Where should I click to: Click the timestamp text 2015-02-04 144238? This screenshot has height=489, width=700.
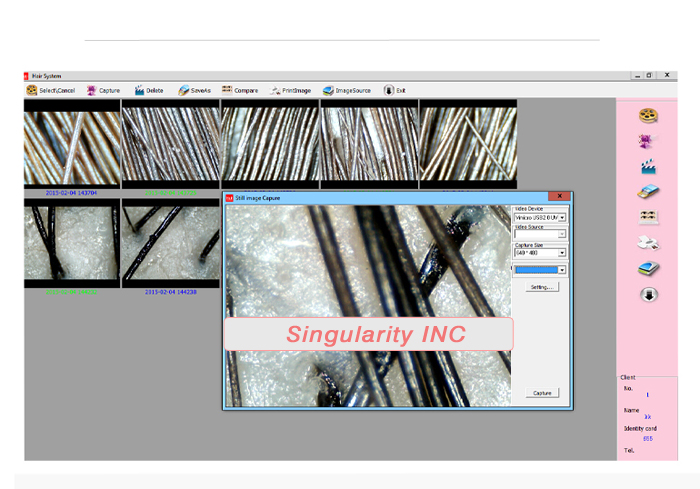point(171,292)
